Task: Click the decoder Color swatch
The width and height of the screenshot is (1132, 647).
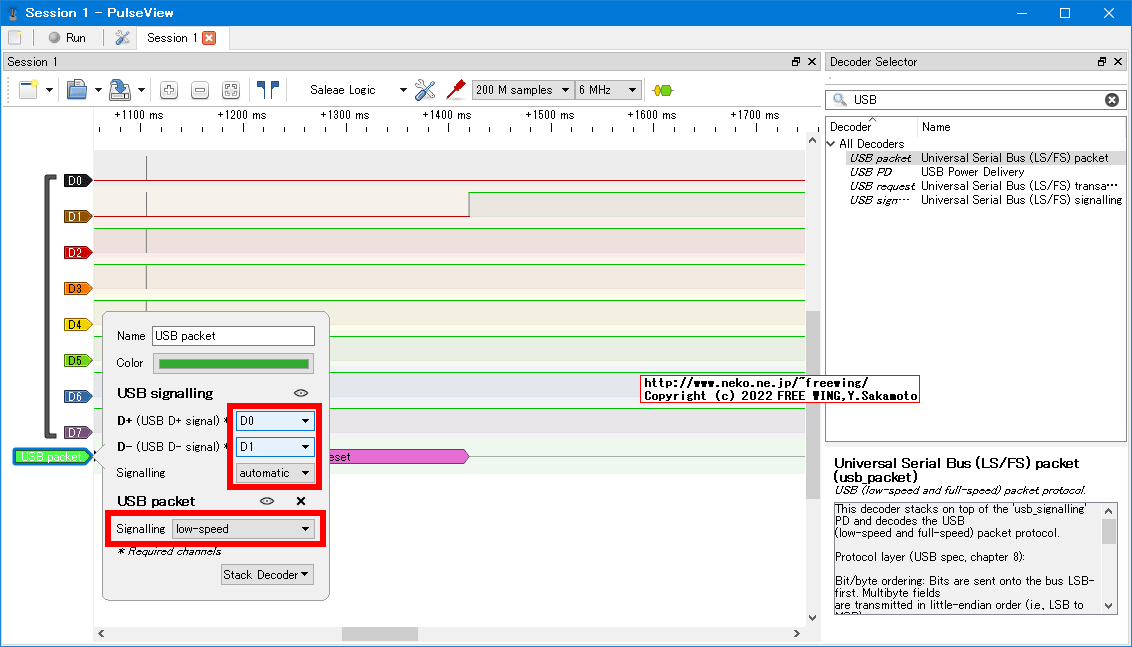Action: coord(233,363)
